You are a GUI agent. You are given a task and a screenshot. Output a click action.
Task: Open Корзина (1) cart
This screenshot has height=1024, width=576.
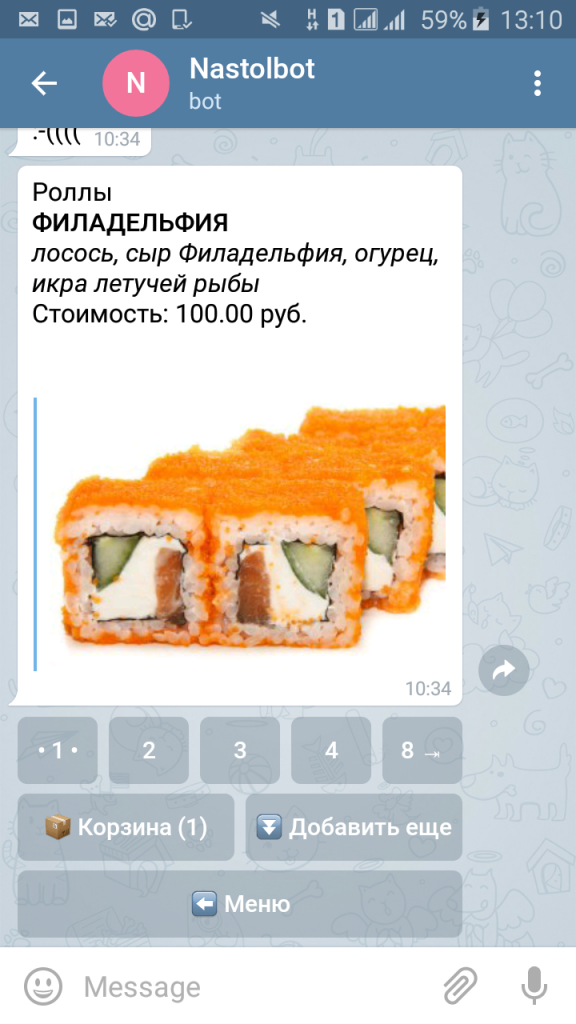[126, 827]
